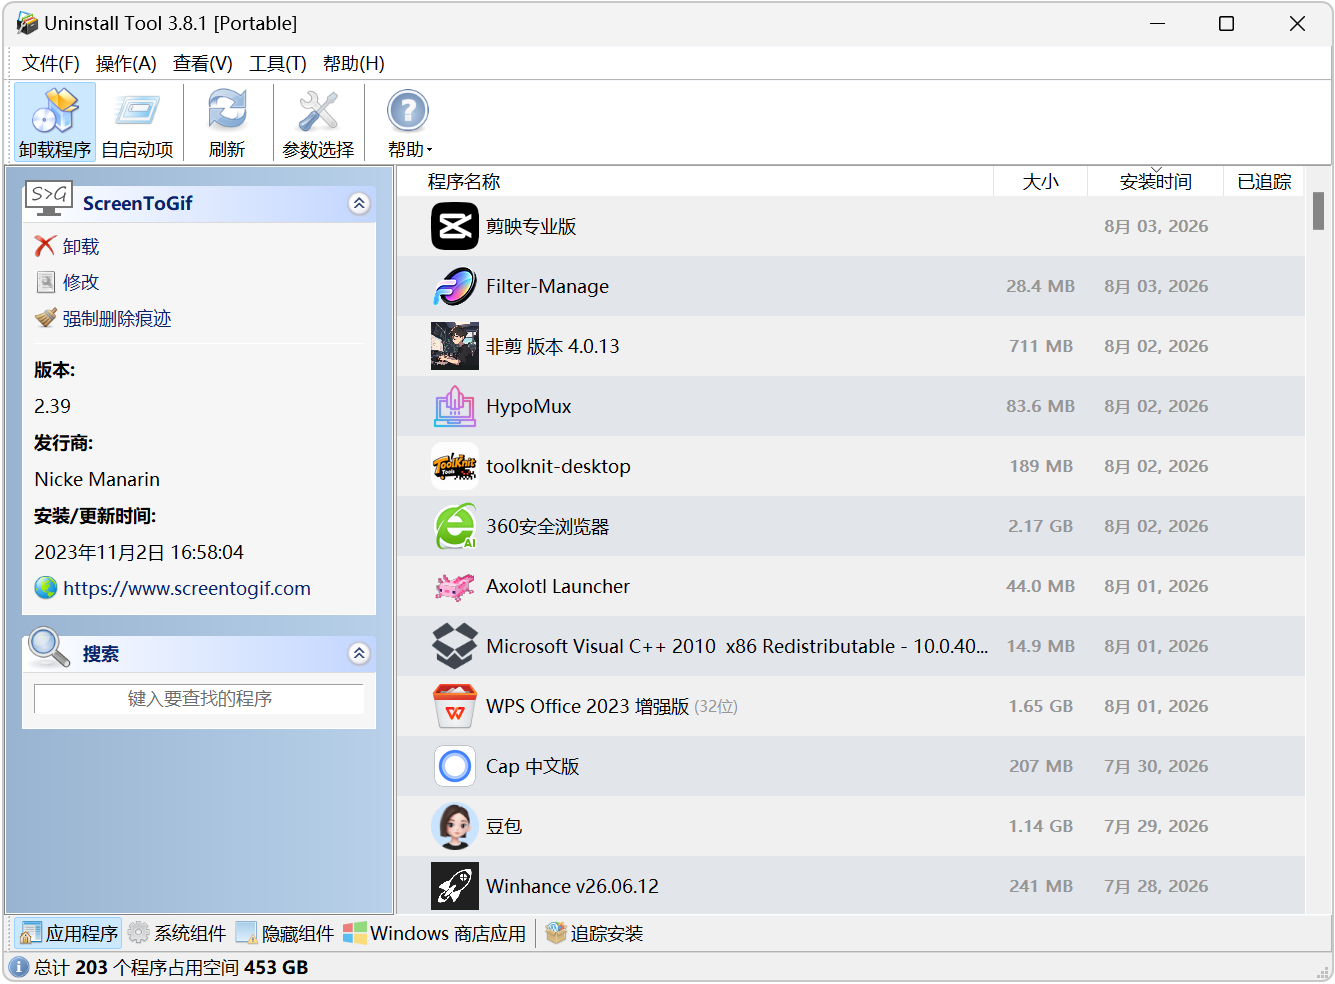Select the HypoMux program name
Screen dimensions: 1335x984
(x=529, y=407)
